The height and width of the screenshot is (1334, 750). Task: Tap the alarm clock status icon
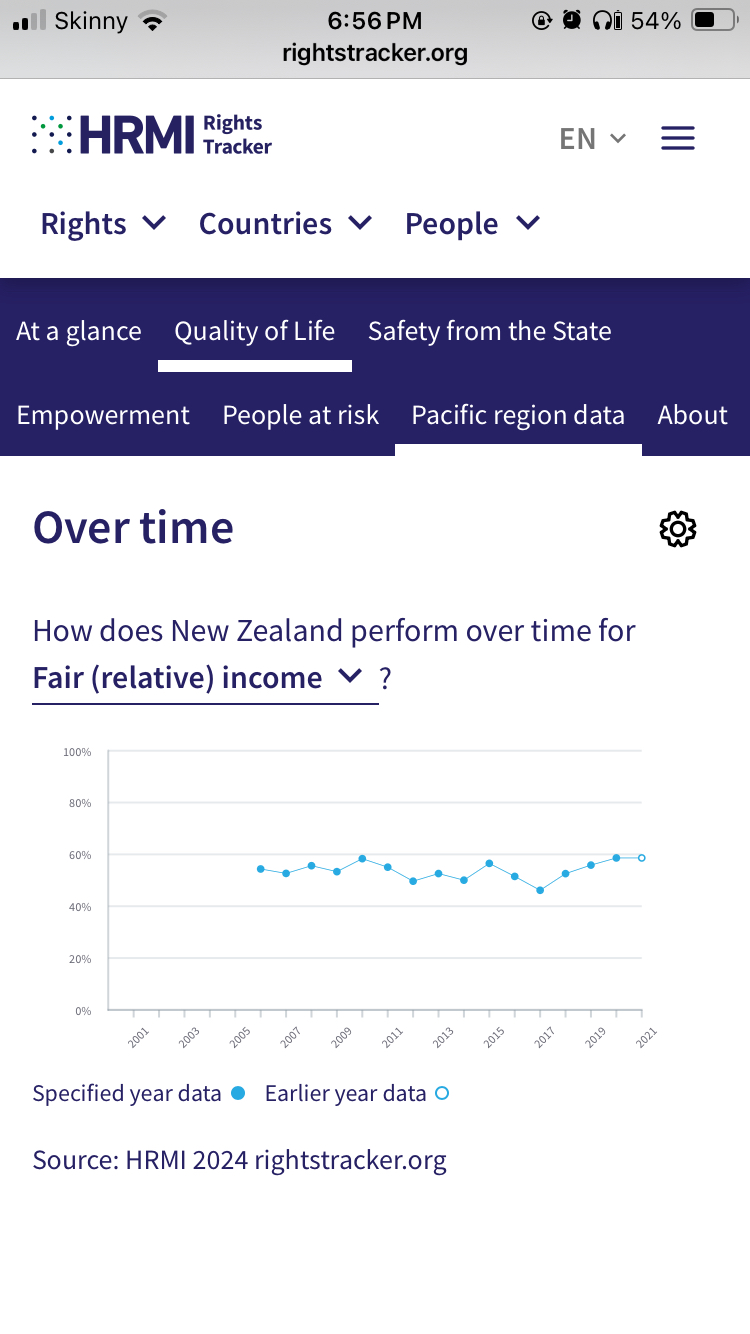click(x=571, y=20)
